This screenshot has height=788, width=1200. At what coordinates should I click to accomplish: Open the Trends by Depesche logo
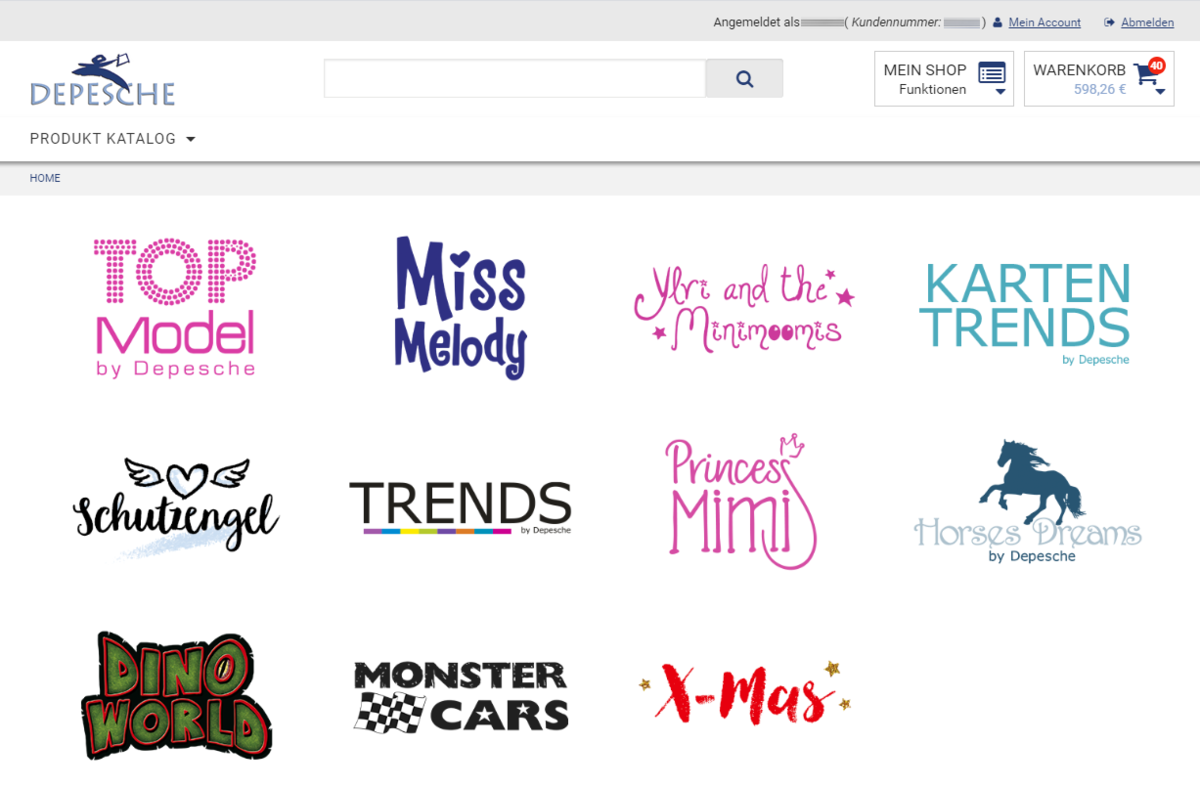[460, 508]
